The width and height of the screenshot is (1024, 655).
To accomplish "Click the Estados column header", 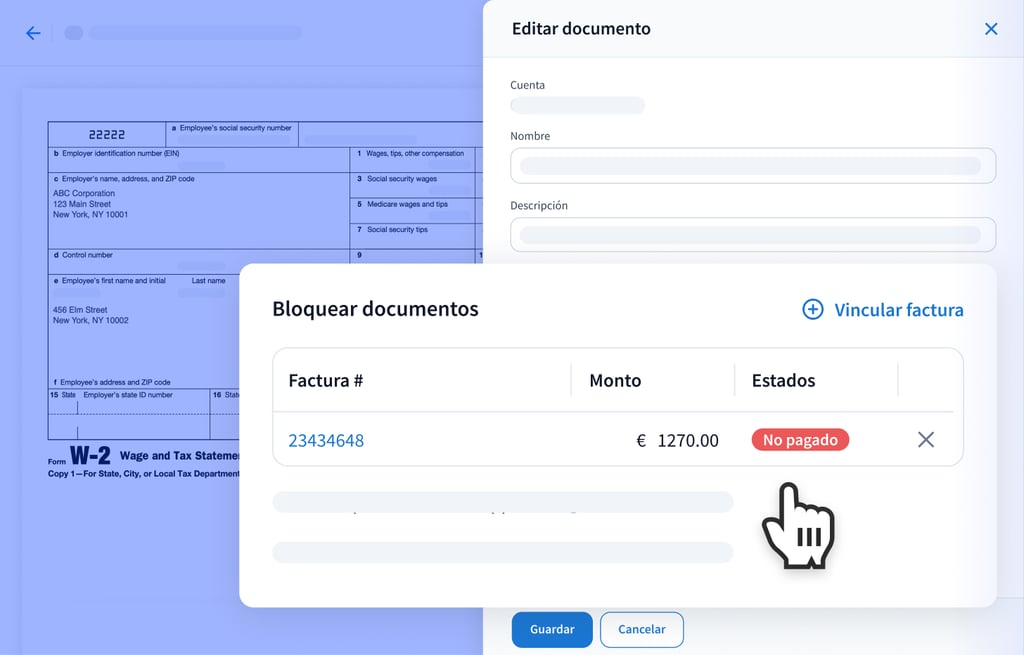I will (x=783, y=380).
